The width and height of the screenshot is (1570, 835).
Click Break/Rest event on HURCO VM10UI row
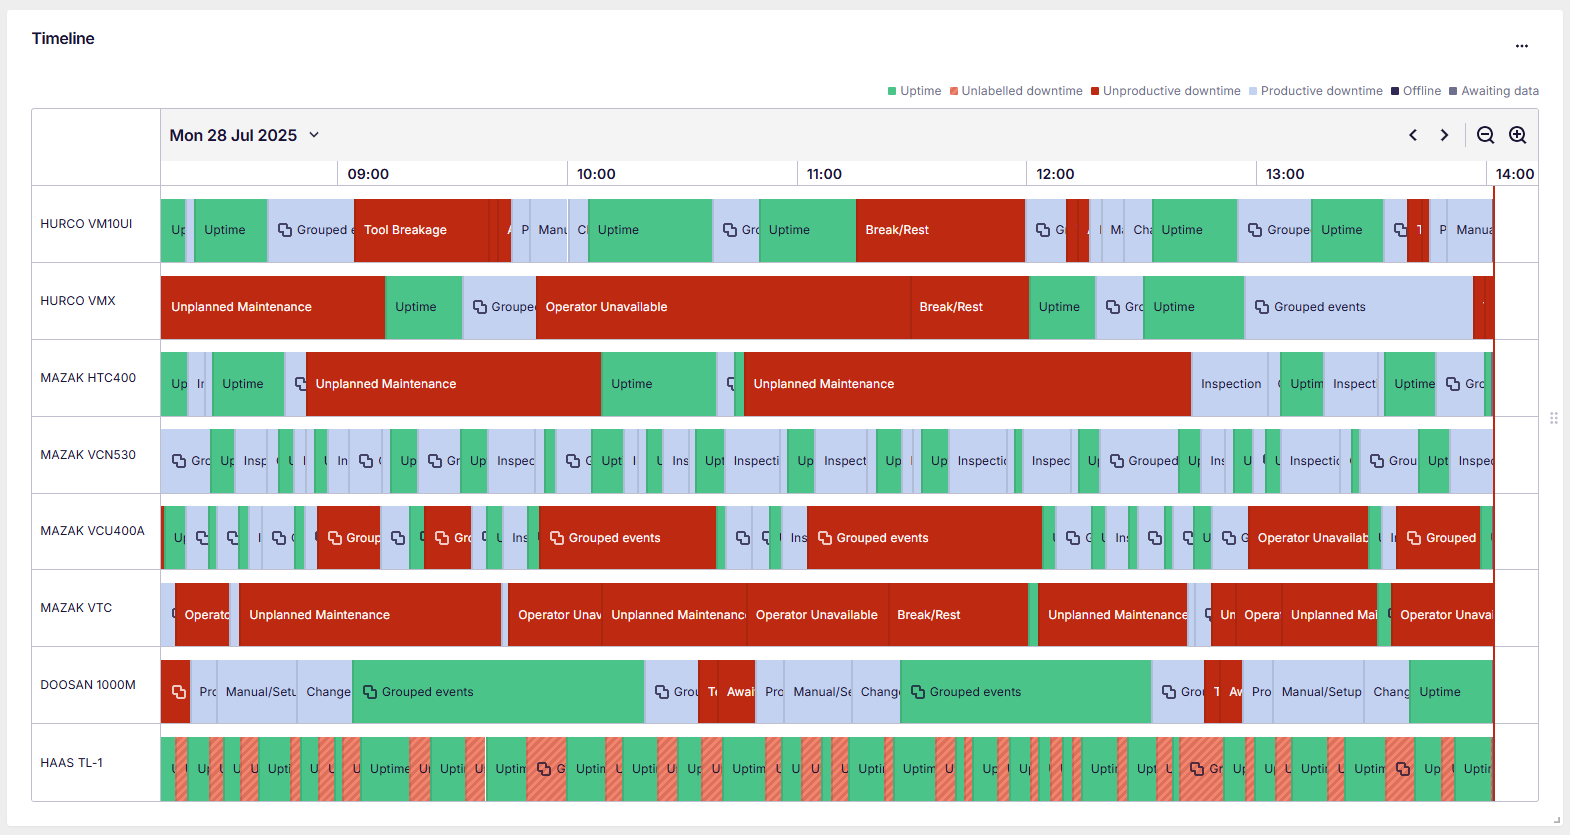(x=940, y=230)
